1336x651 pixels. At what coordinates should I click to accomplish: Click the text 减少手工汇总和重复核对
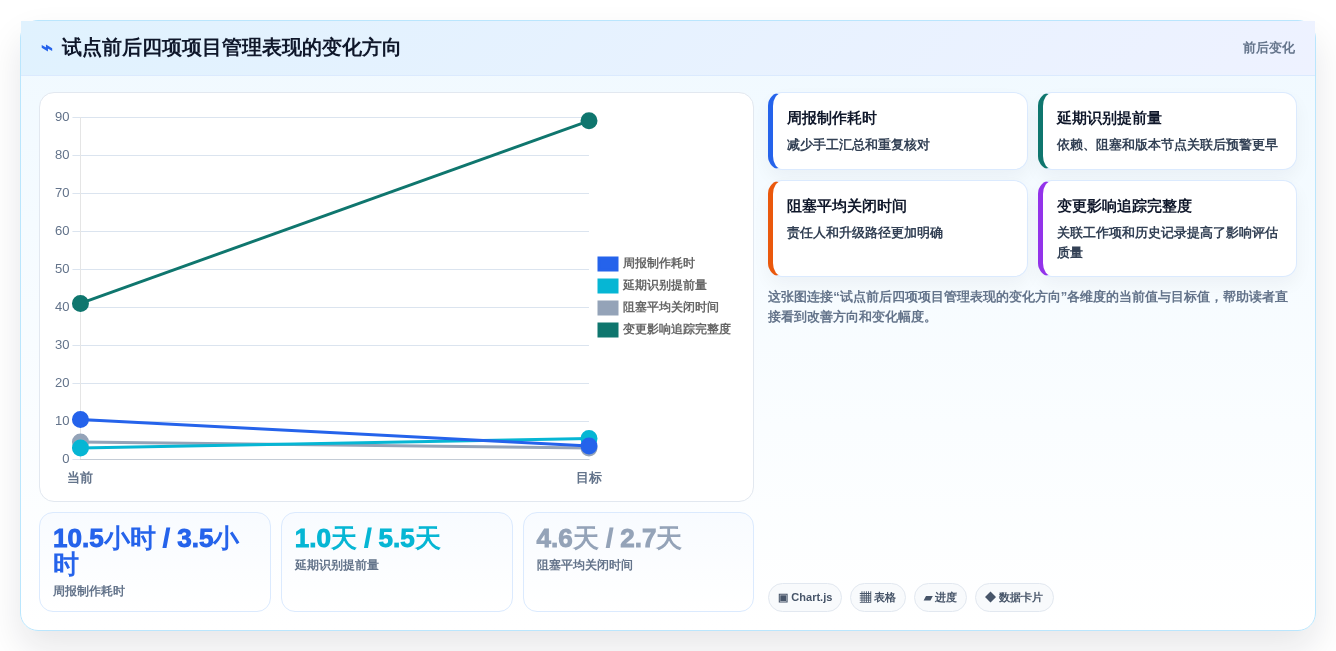[x=858, y=145]
